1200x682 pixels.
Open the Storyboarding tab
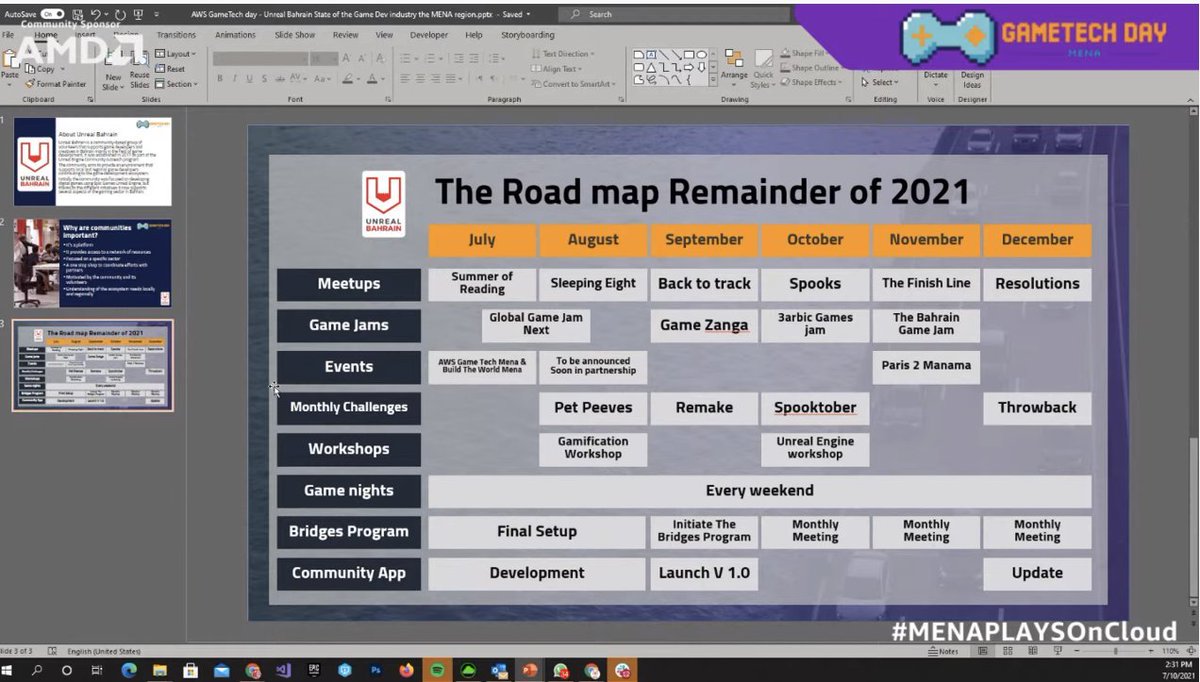(528, 34)
